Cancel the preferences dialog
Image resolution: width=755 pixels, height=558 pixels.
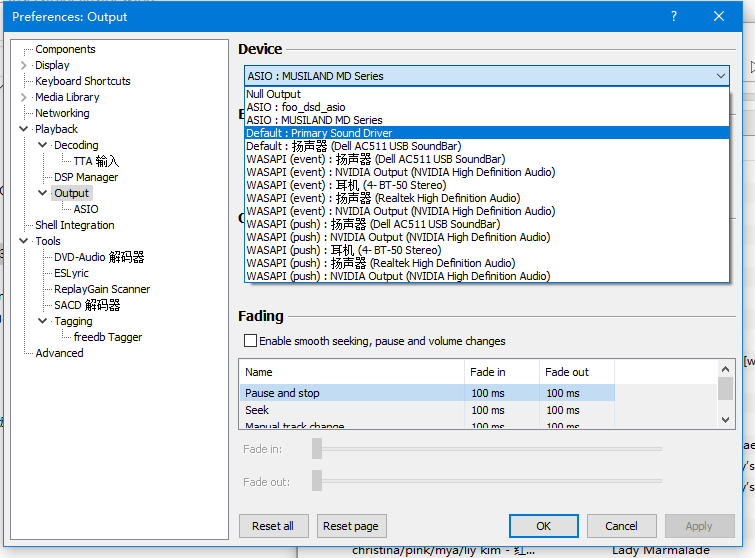click(x=621, y=526)
